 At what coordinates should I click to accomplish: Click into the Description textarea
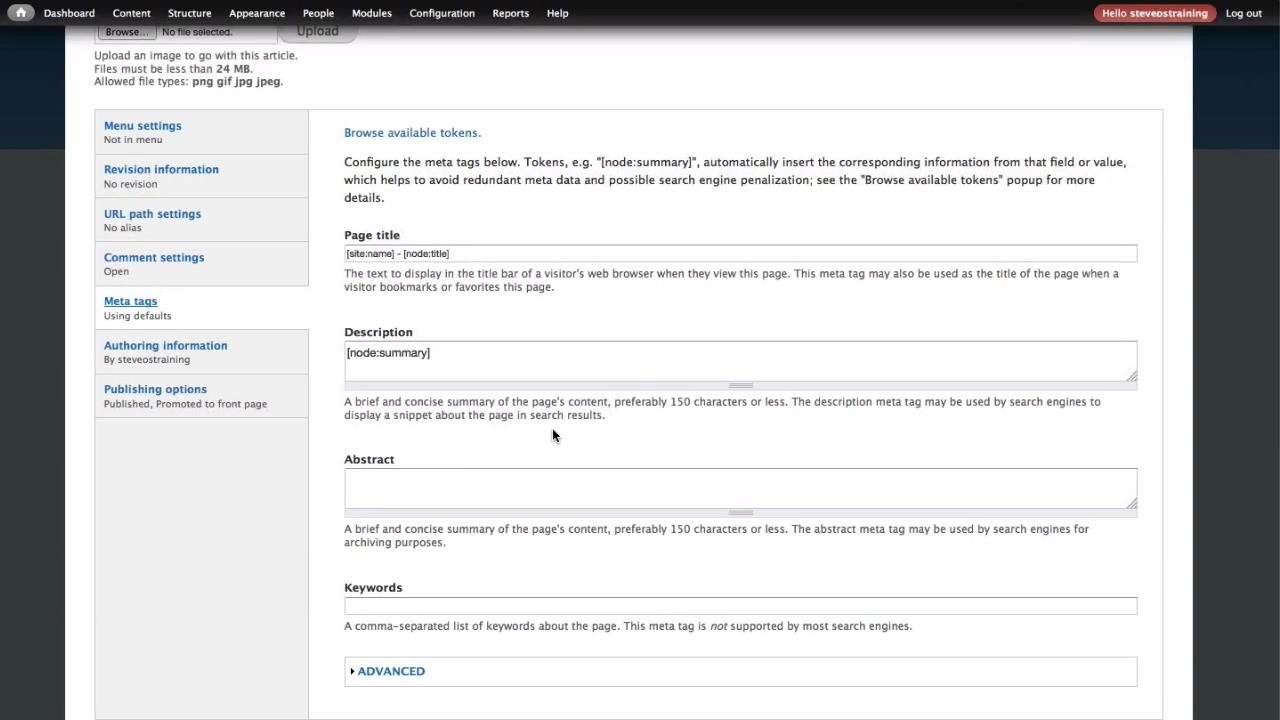(x=740, y=361)
